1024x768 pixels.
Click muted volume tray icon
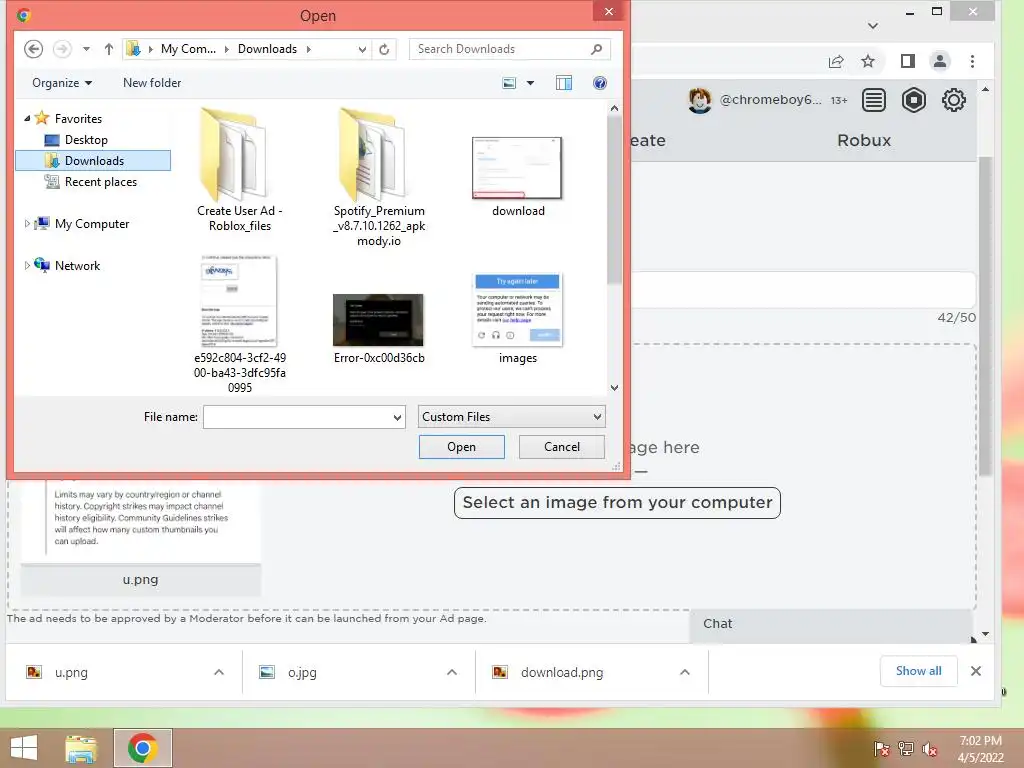tap(930, 749)
